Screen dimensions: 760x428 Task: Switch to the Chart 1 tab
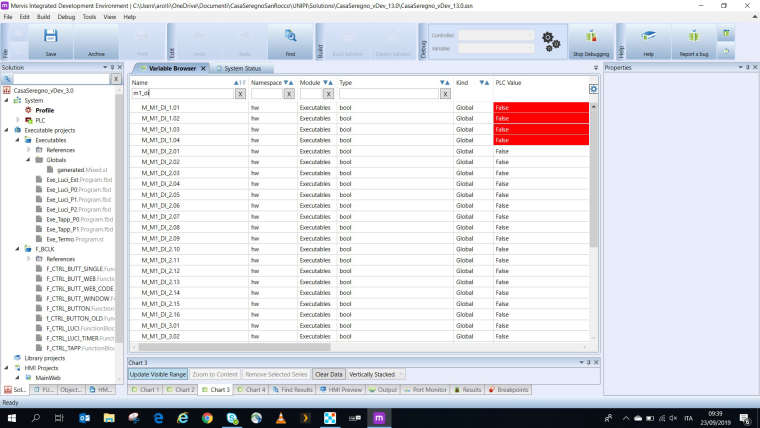[146, 390]
